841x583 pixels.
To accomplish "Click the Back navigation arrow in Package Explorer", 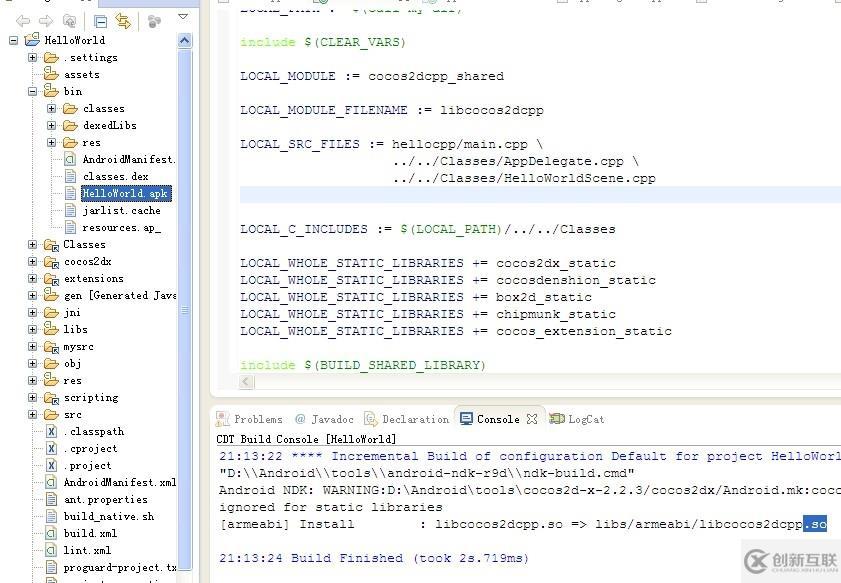I will point(23,21).
